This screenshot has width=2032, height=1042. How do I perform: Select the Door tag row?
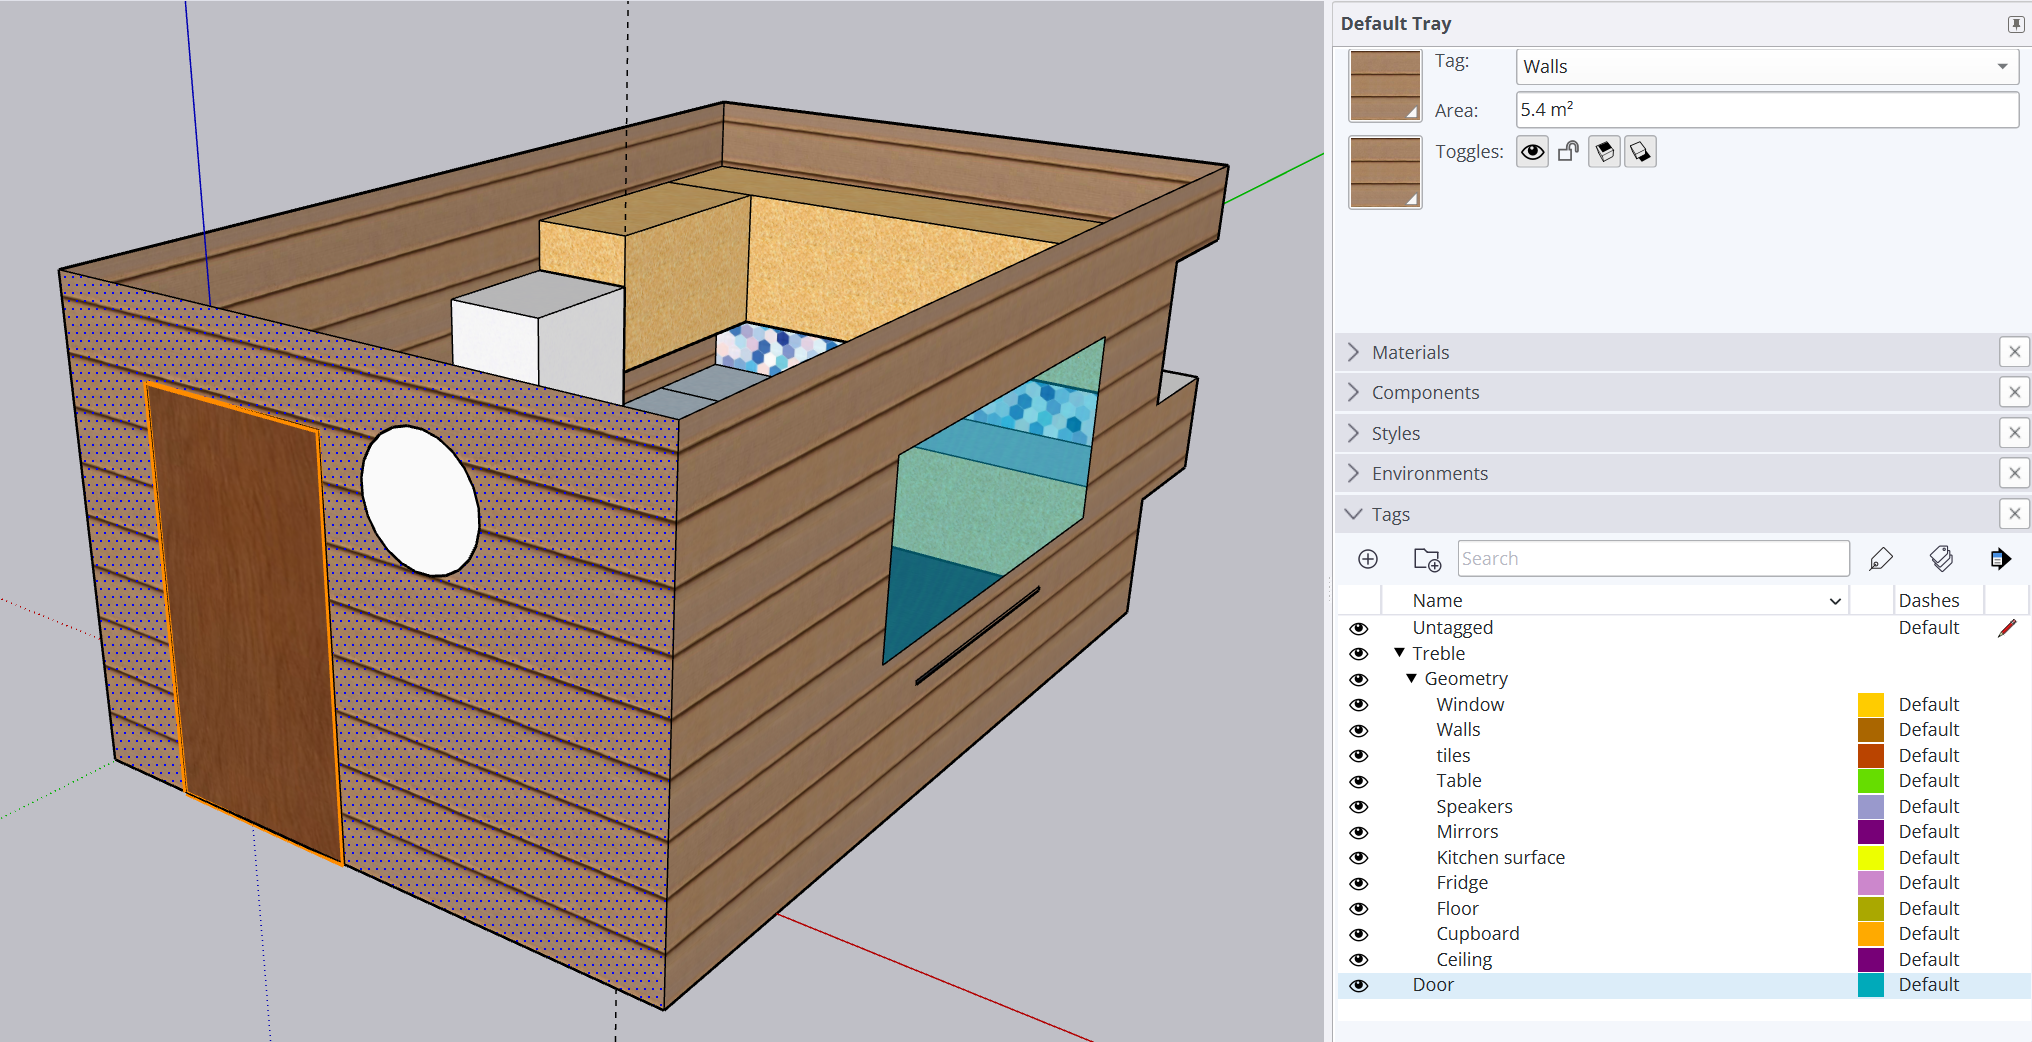tap(1684, 985)
